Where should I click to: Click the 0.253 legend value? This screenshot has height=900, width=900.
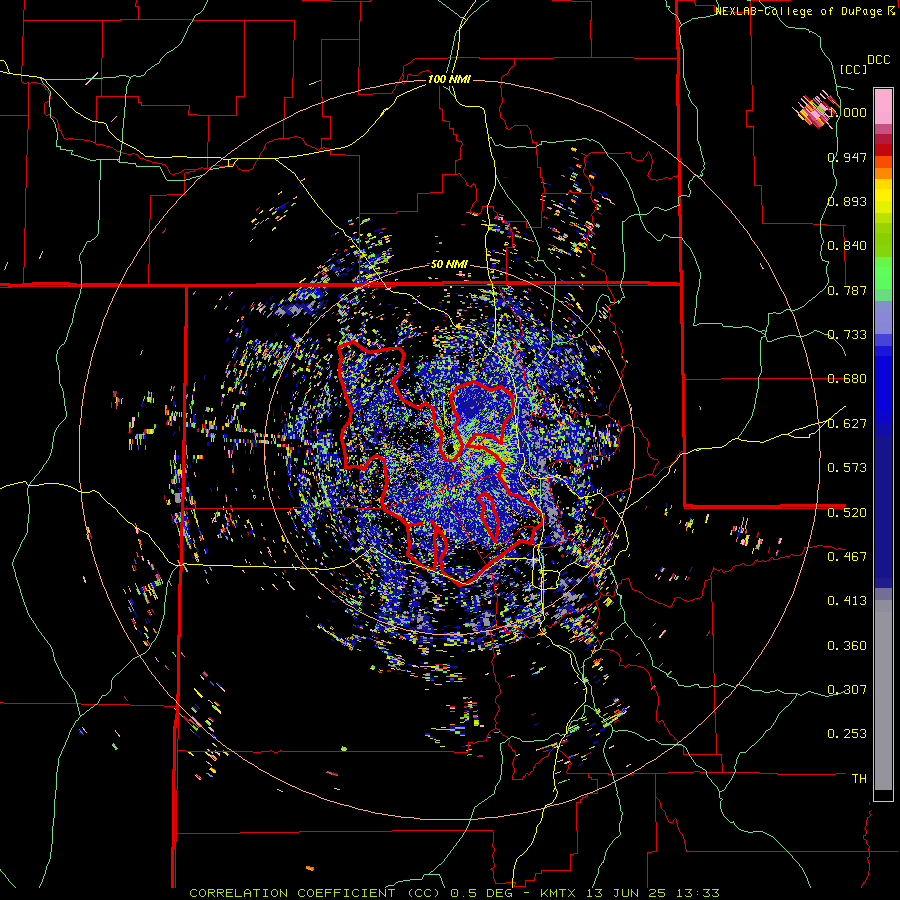(847, 734)
